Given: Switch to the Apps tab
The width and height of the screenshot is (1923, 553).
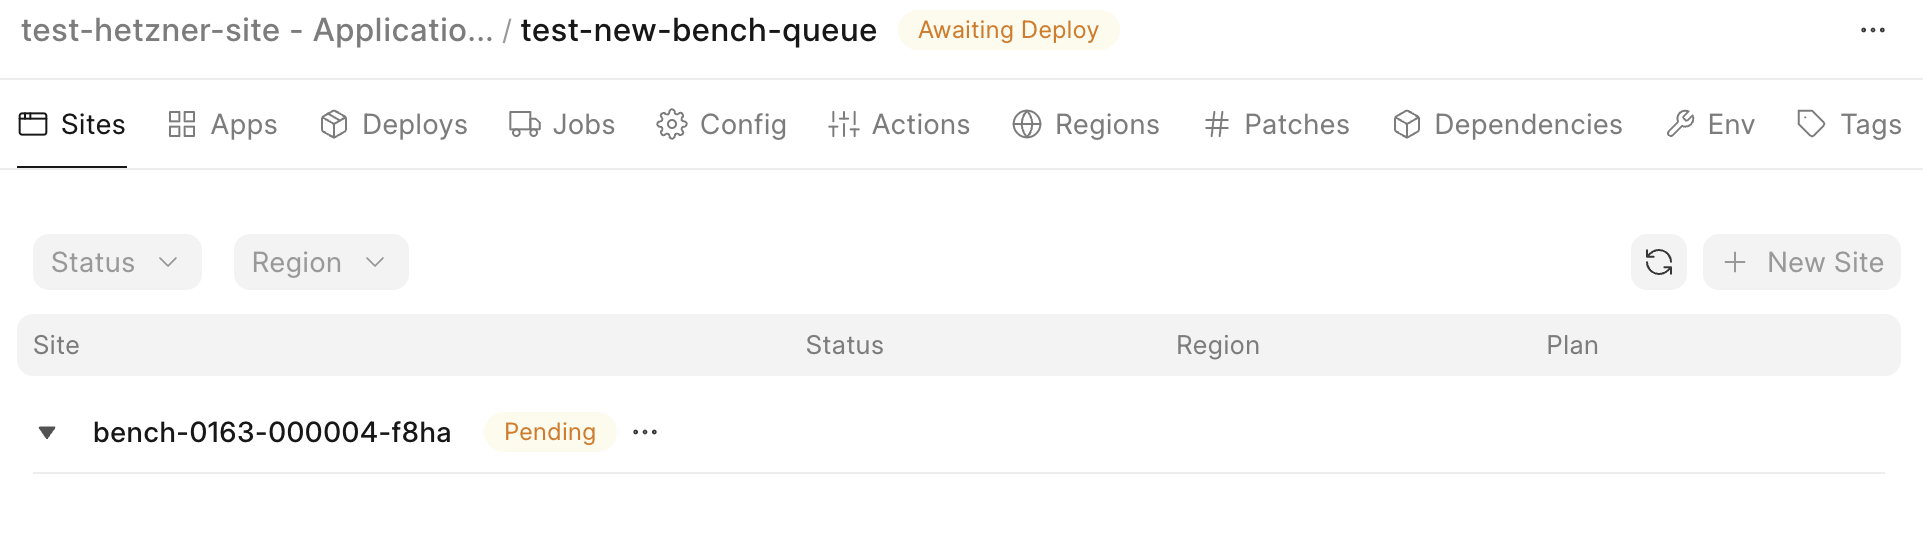Looking at the screenshot, I should (x=223, y=124).
